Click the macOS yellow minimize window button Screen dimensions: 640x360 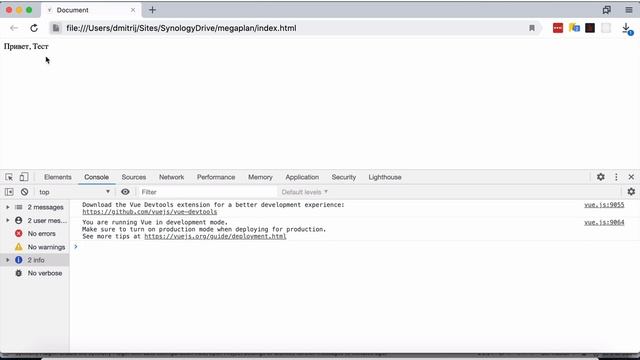19,10
